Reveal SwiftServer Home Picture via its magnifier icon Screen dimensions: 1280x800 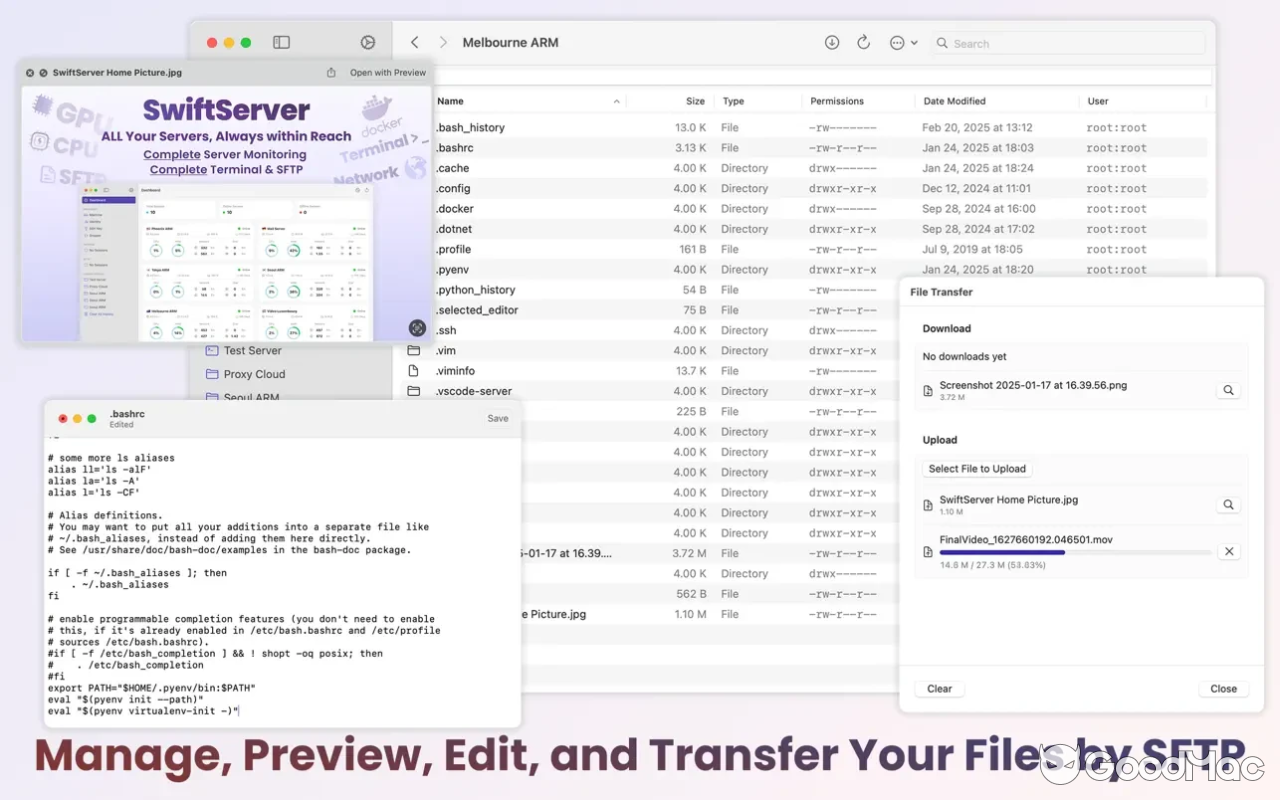pos(1228,504)
